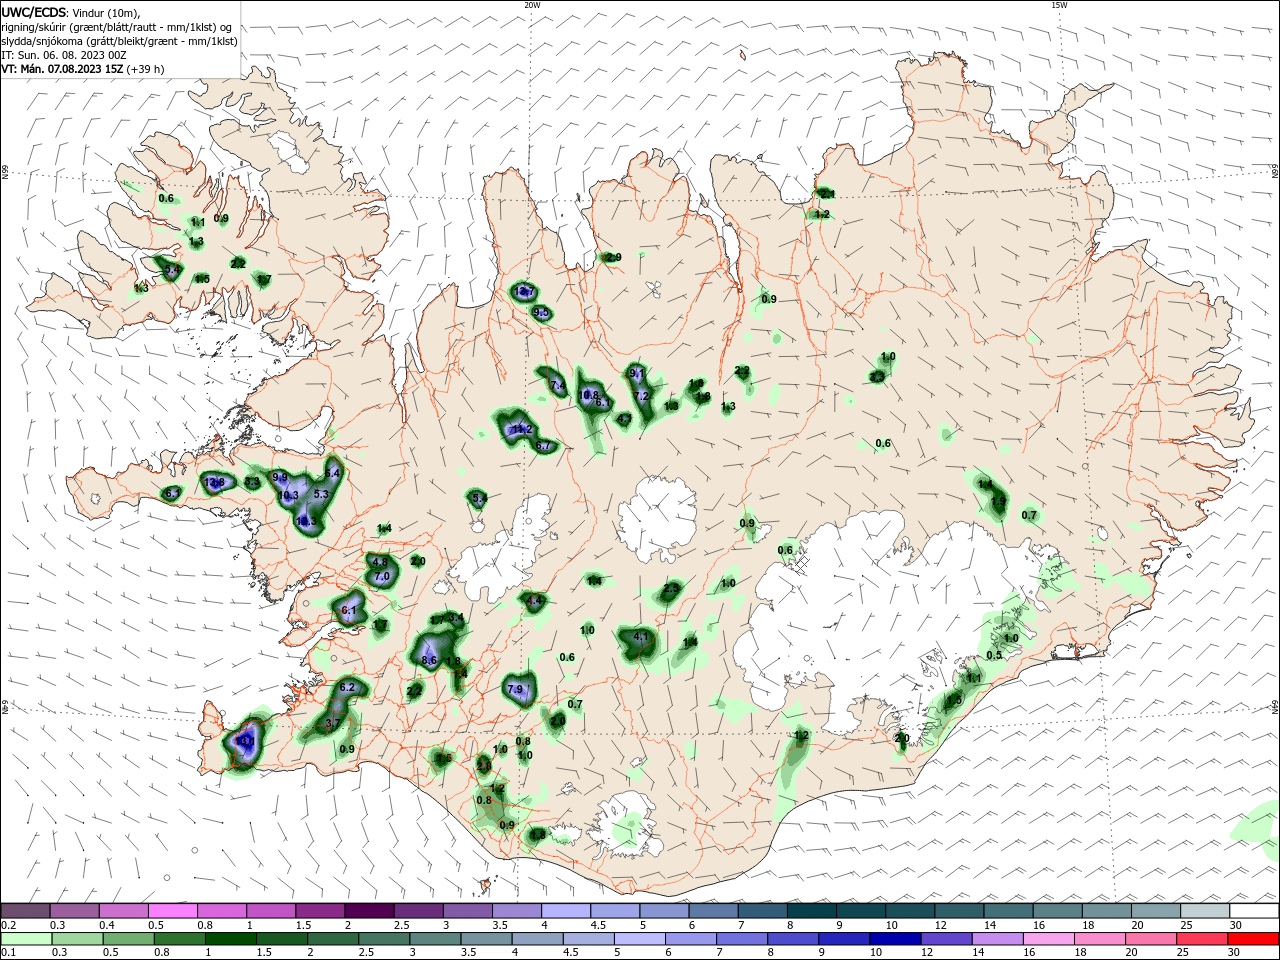This screenshot has height=960, width=1280.
Task: Click the 6.4 precipitation value
Action: coord(334,473)
